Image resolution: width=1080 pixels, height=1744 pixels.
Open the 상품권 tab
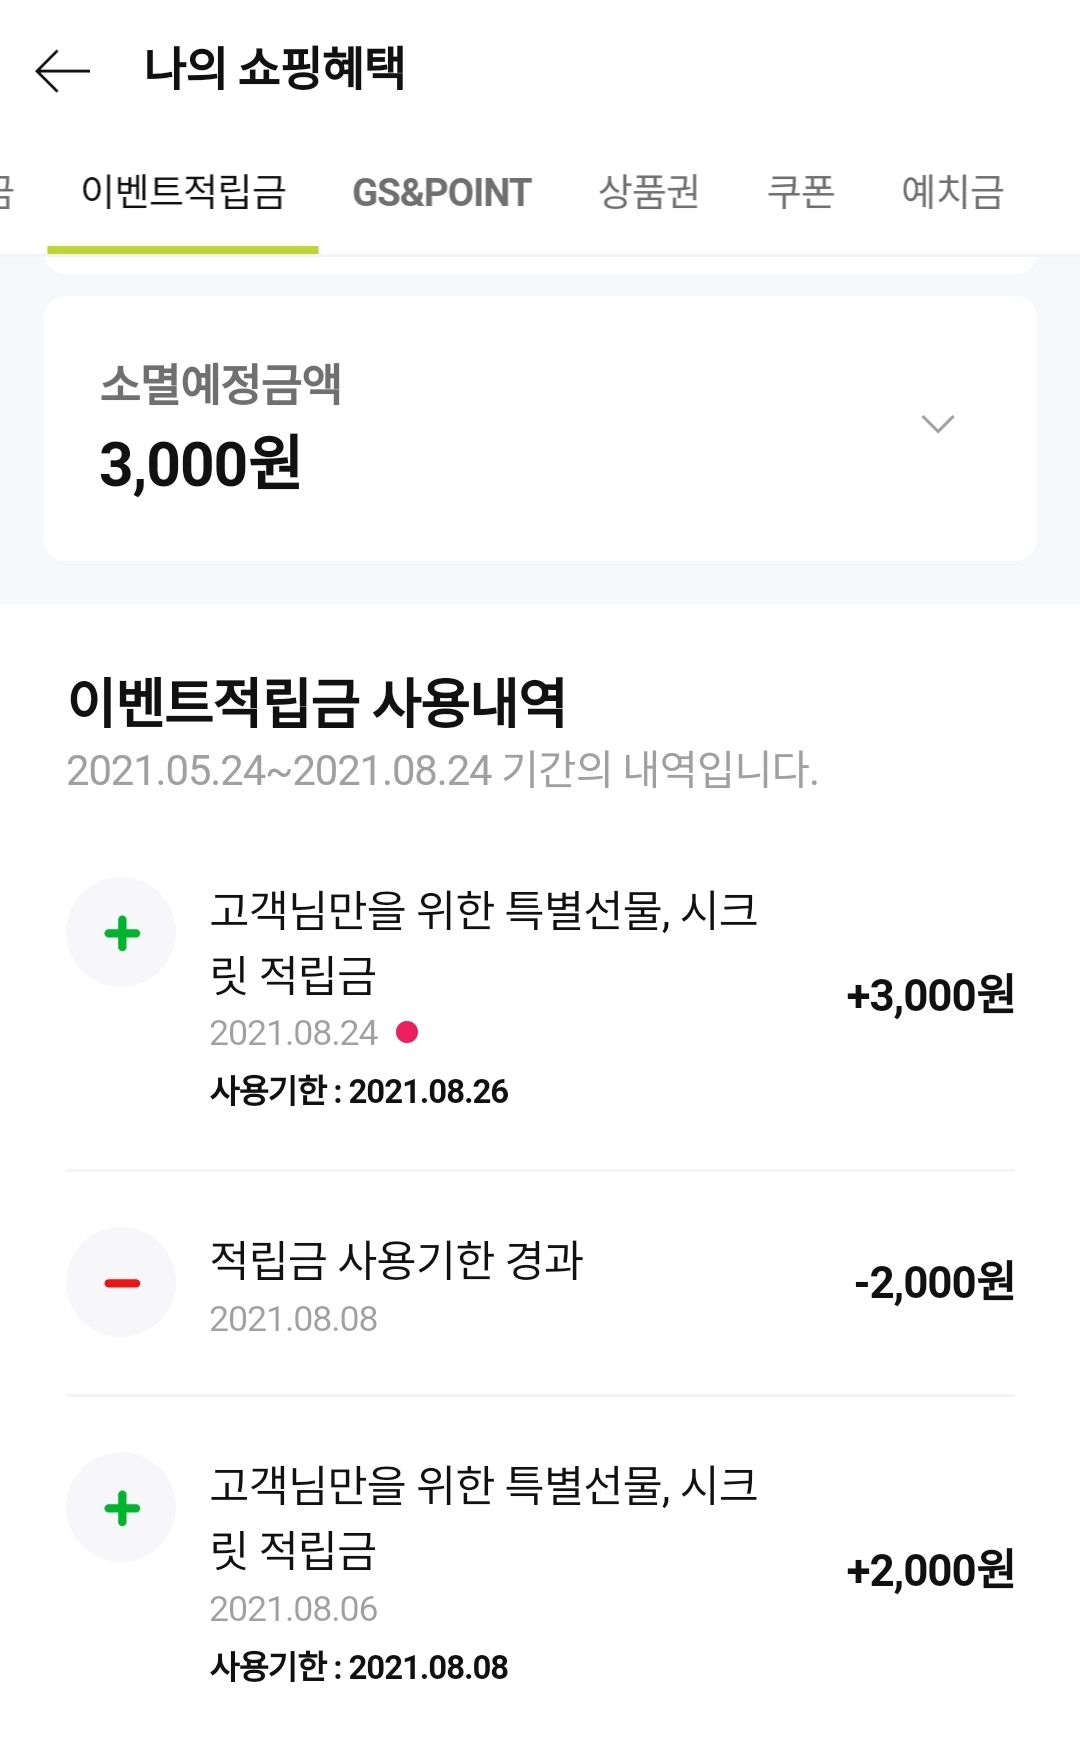coord(648,192)
